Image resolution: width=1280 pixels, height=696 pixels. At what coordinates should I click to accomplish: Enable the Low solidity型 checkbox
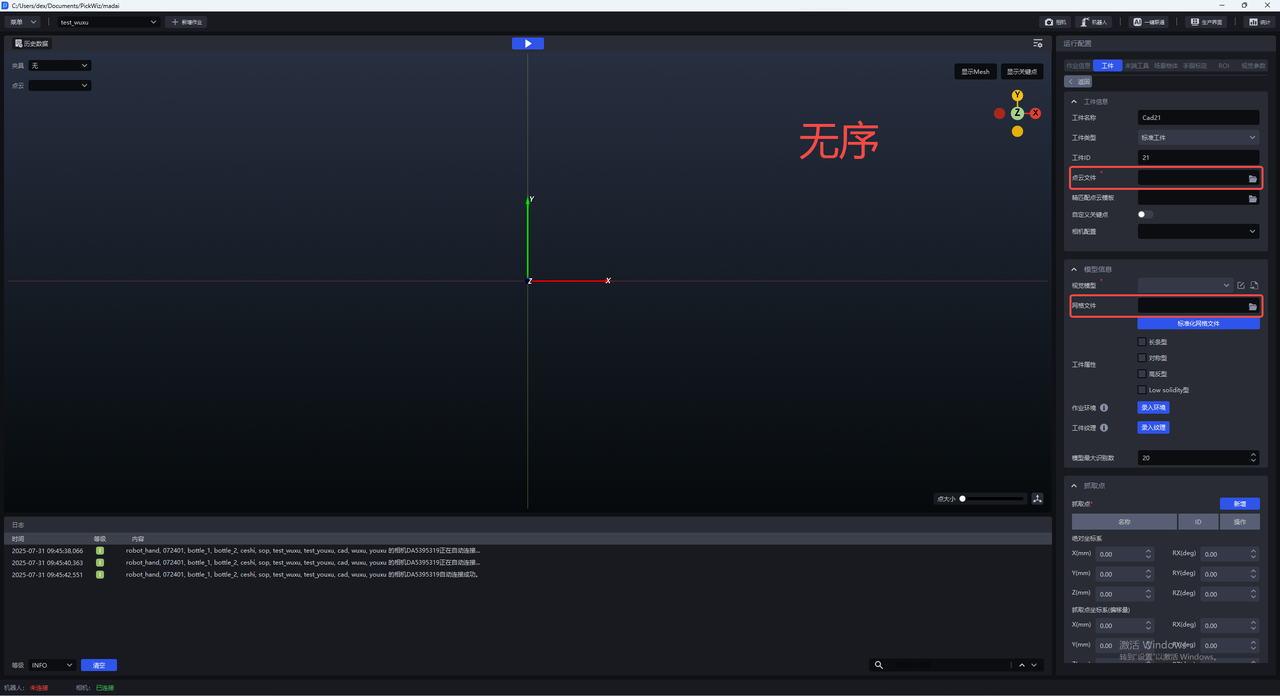point(1142,390)
